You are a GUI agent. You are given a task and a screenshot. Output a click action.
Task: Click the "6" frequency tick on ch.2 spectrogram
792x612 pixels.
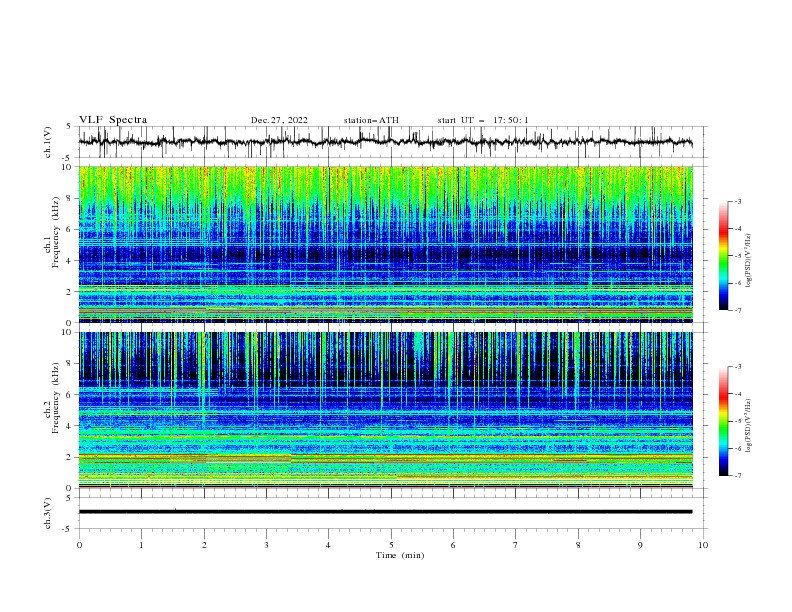pos(70,395)
